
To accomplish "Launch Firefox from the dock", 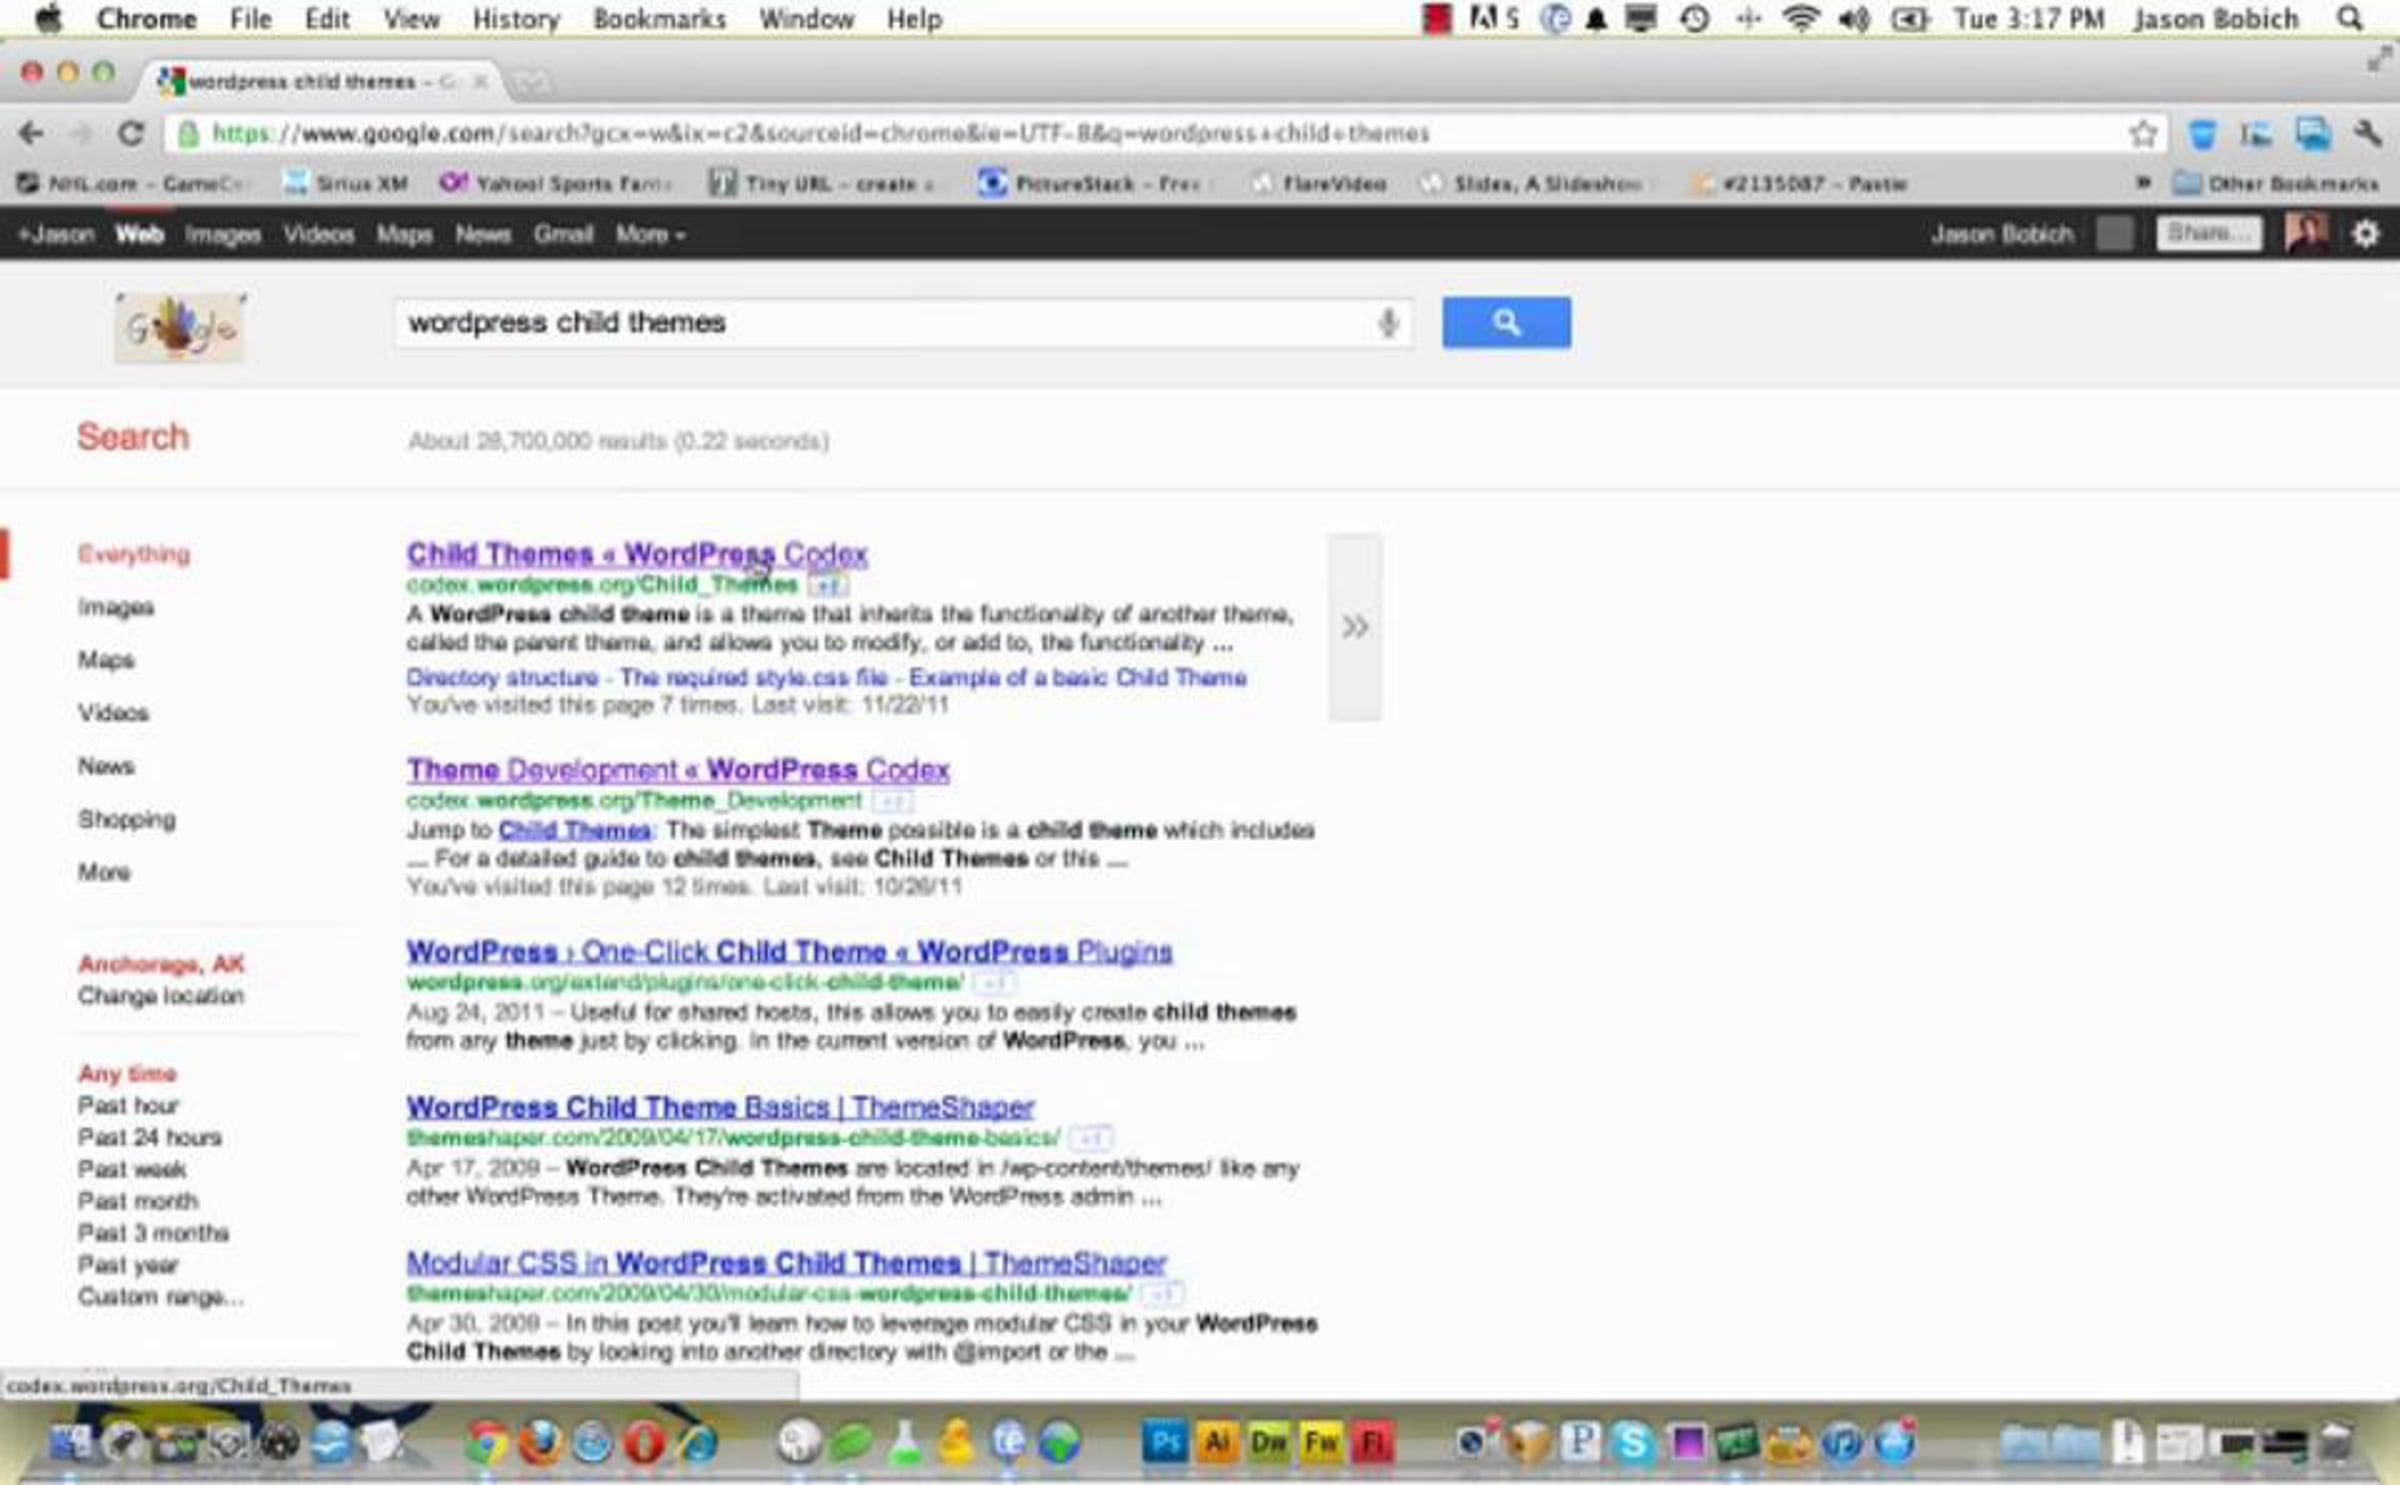I will click(540, 1442).
